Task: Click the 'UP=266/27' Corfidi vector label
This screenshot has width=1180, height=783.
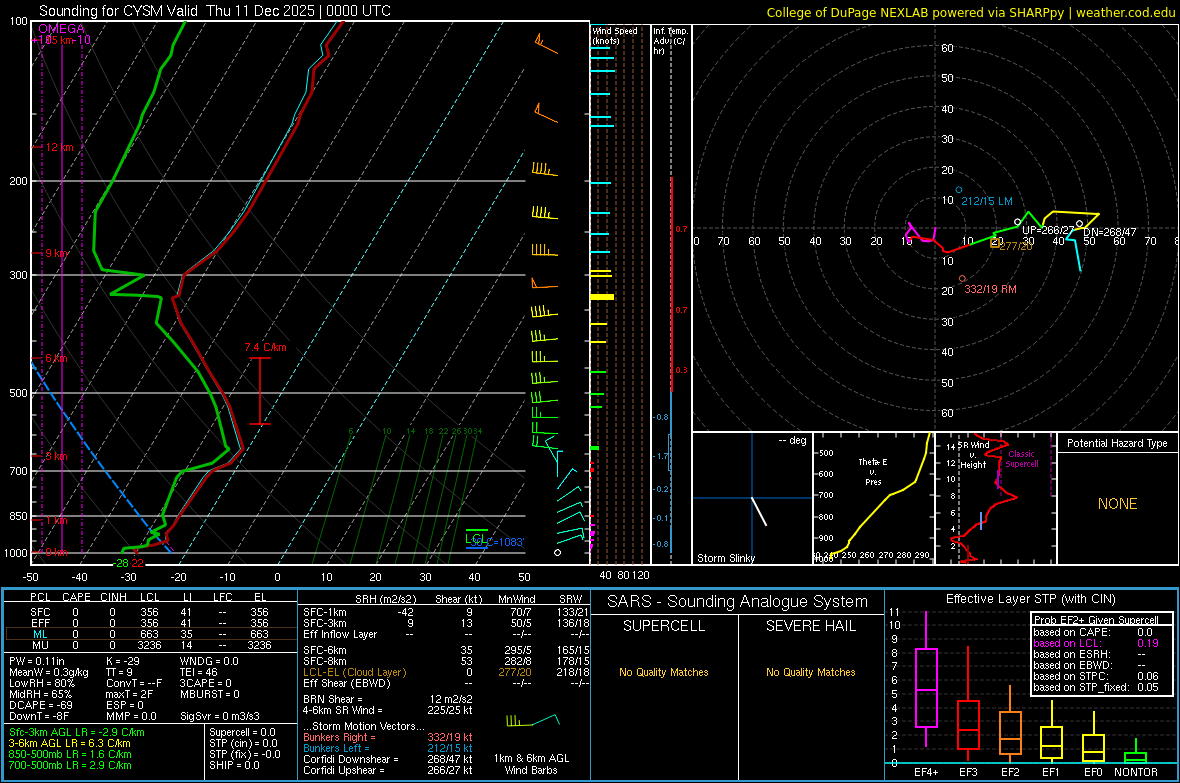Action: [x=1048, y=230]
